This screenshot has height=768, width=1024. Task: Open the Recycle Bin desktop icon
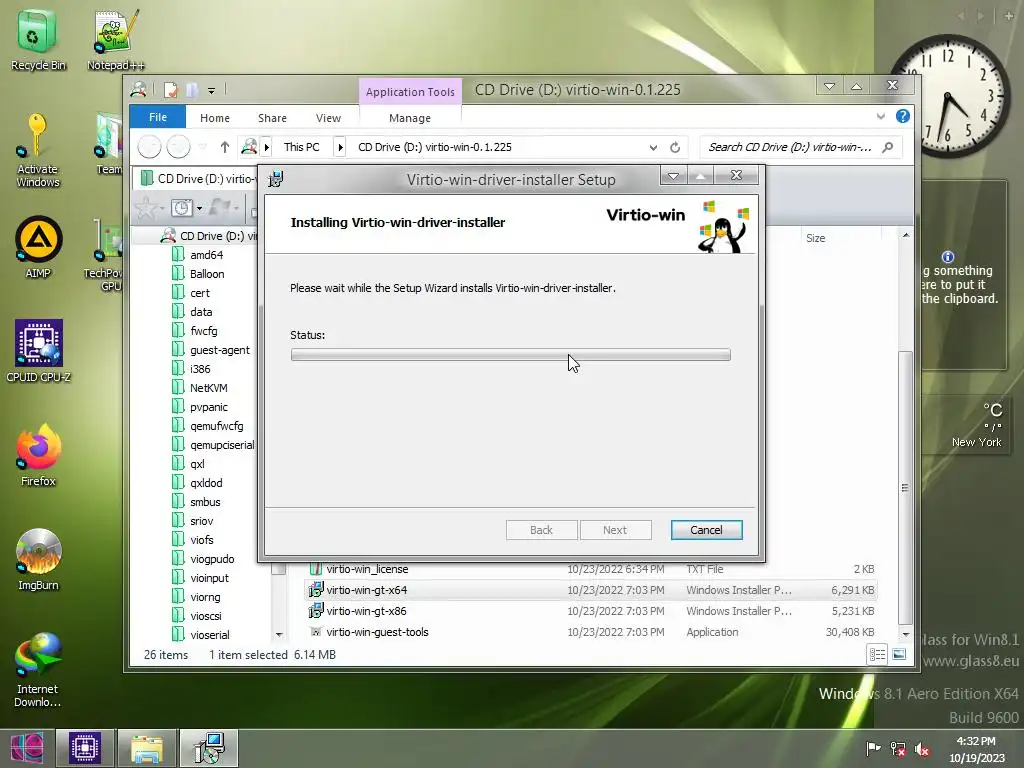coord(37,39)
